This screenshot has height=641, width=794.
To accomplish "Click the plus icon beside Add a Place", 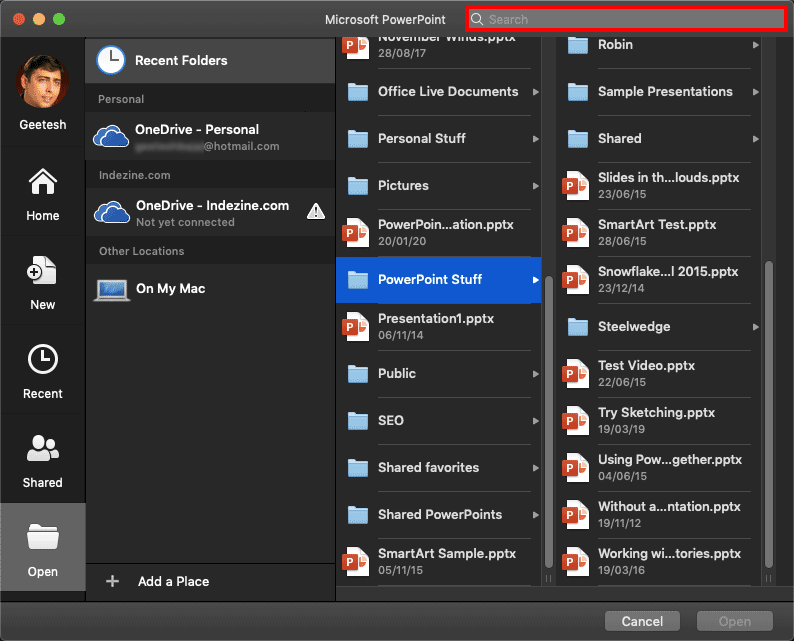I will click(112, 581).
